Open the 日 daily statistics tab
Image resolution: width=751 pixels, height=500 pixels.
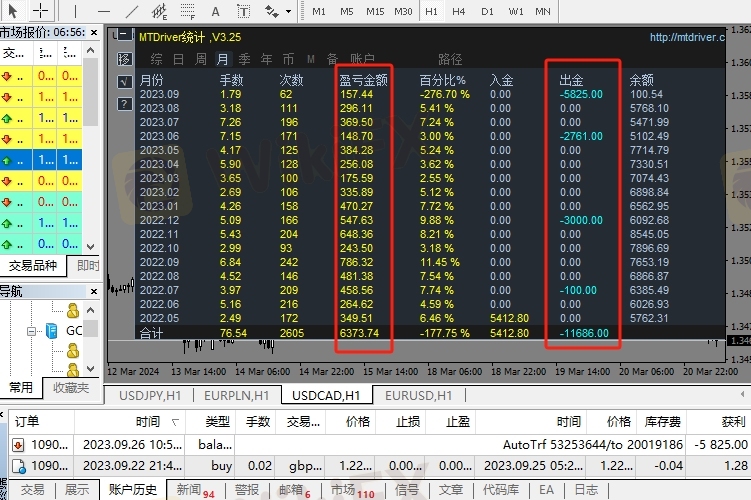(178, 59)
